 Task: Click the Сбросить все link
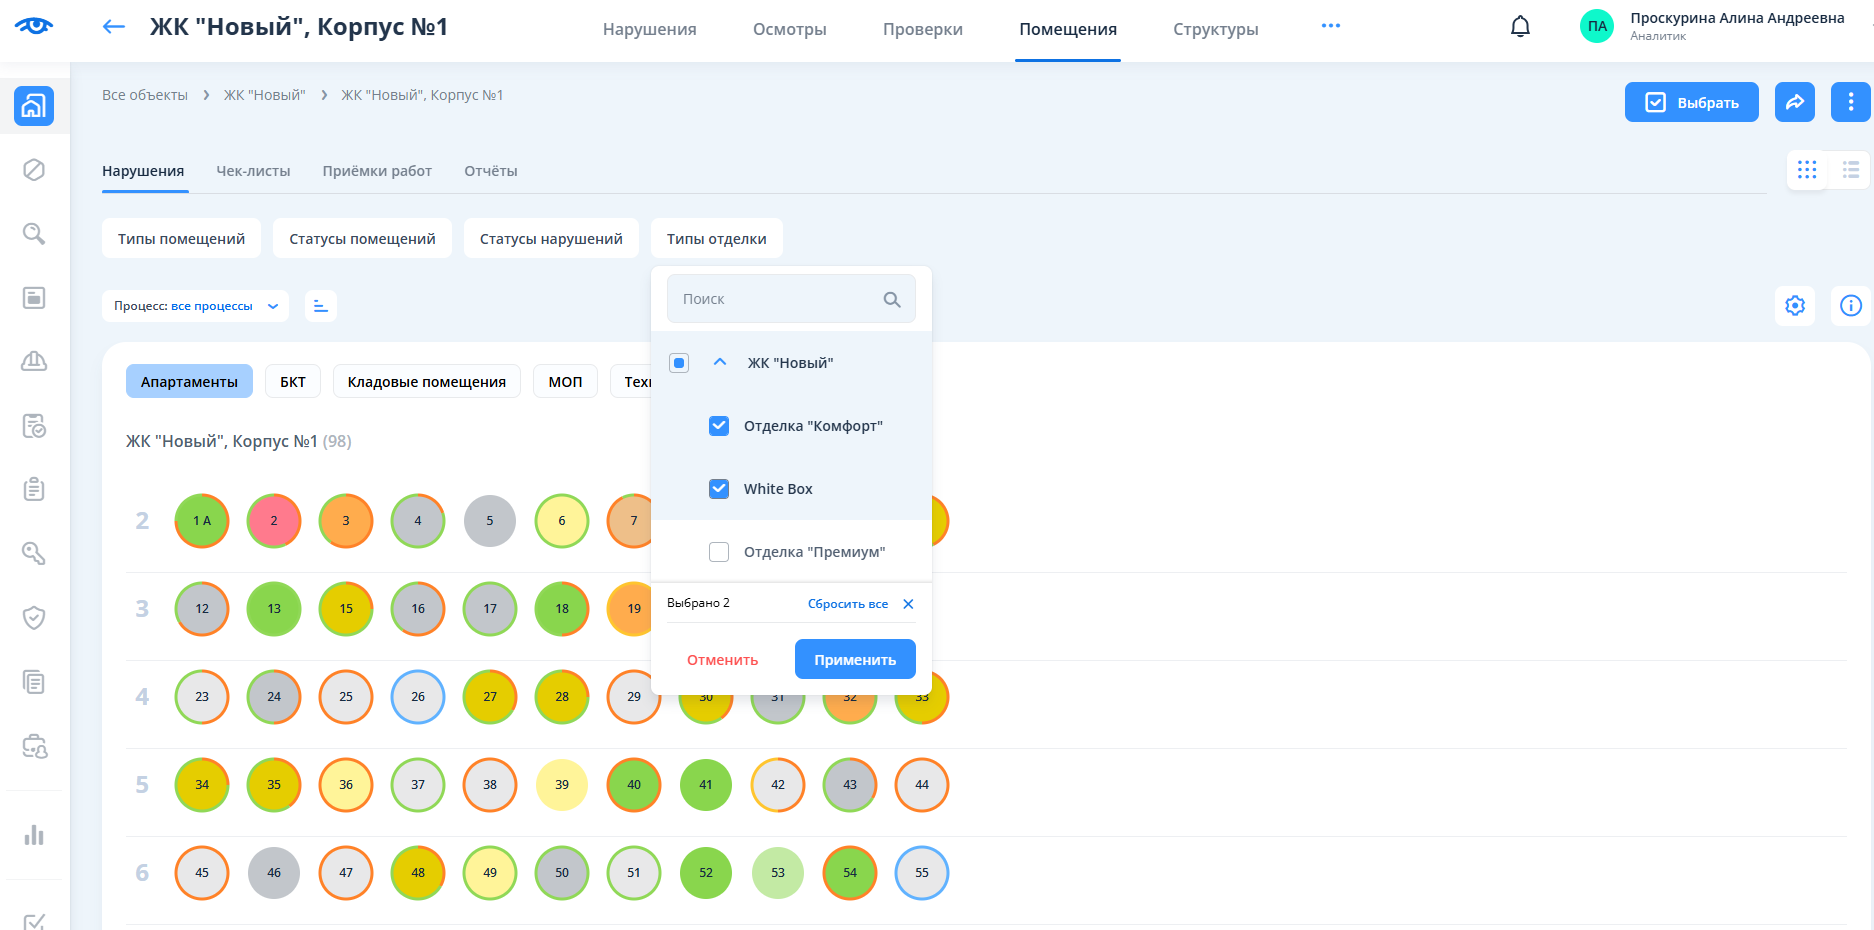[x=847, y=604]
